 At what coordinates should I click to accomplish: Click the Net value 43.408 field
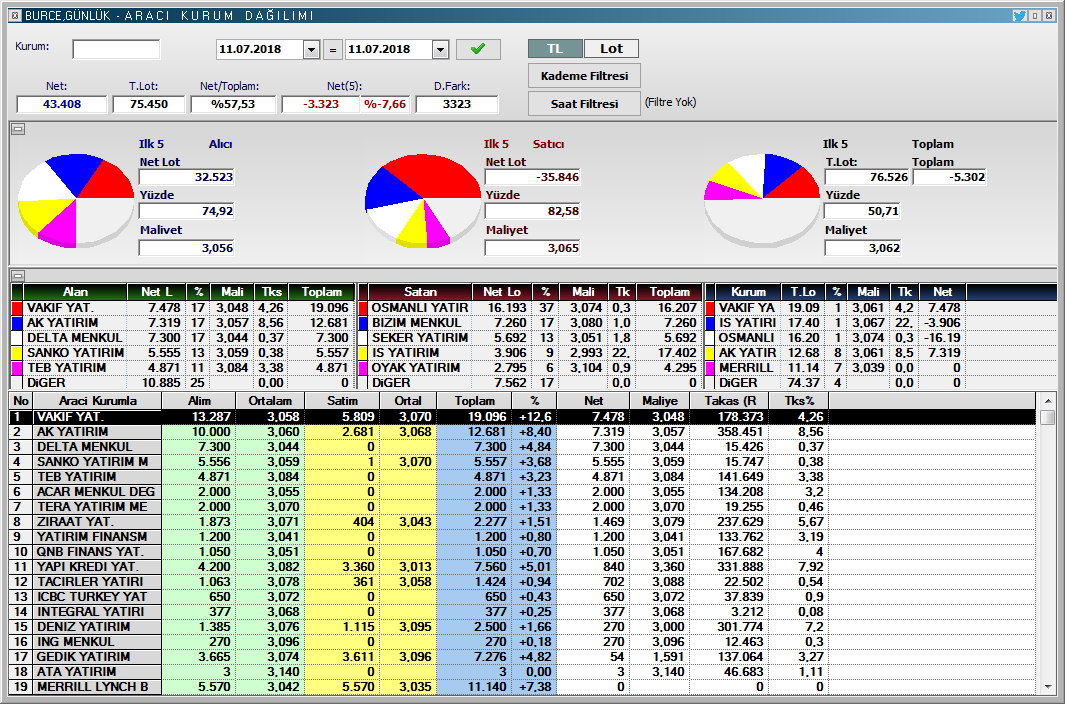pos(62,104)
